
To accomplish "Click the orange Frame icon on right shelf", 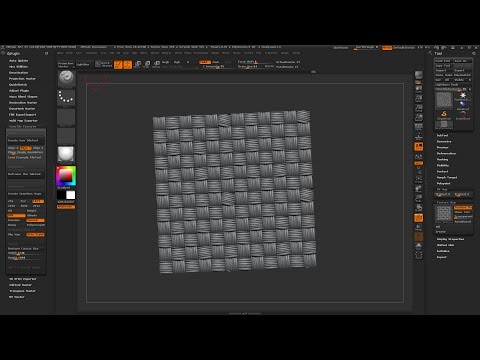I will tap(419, 147).
